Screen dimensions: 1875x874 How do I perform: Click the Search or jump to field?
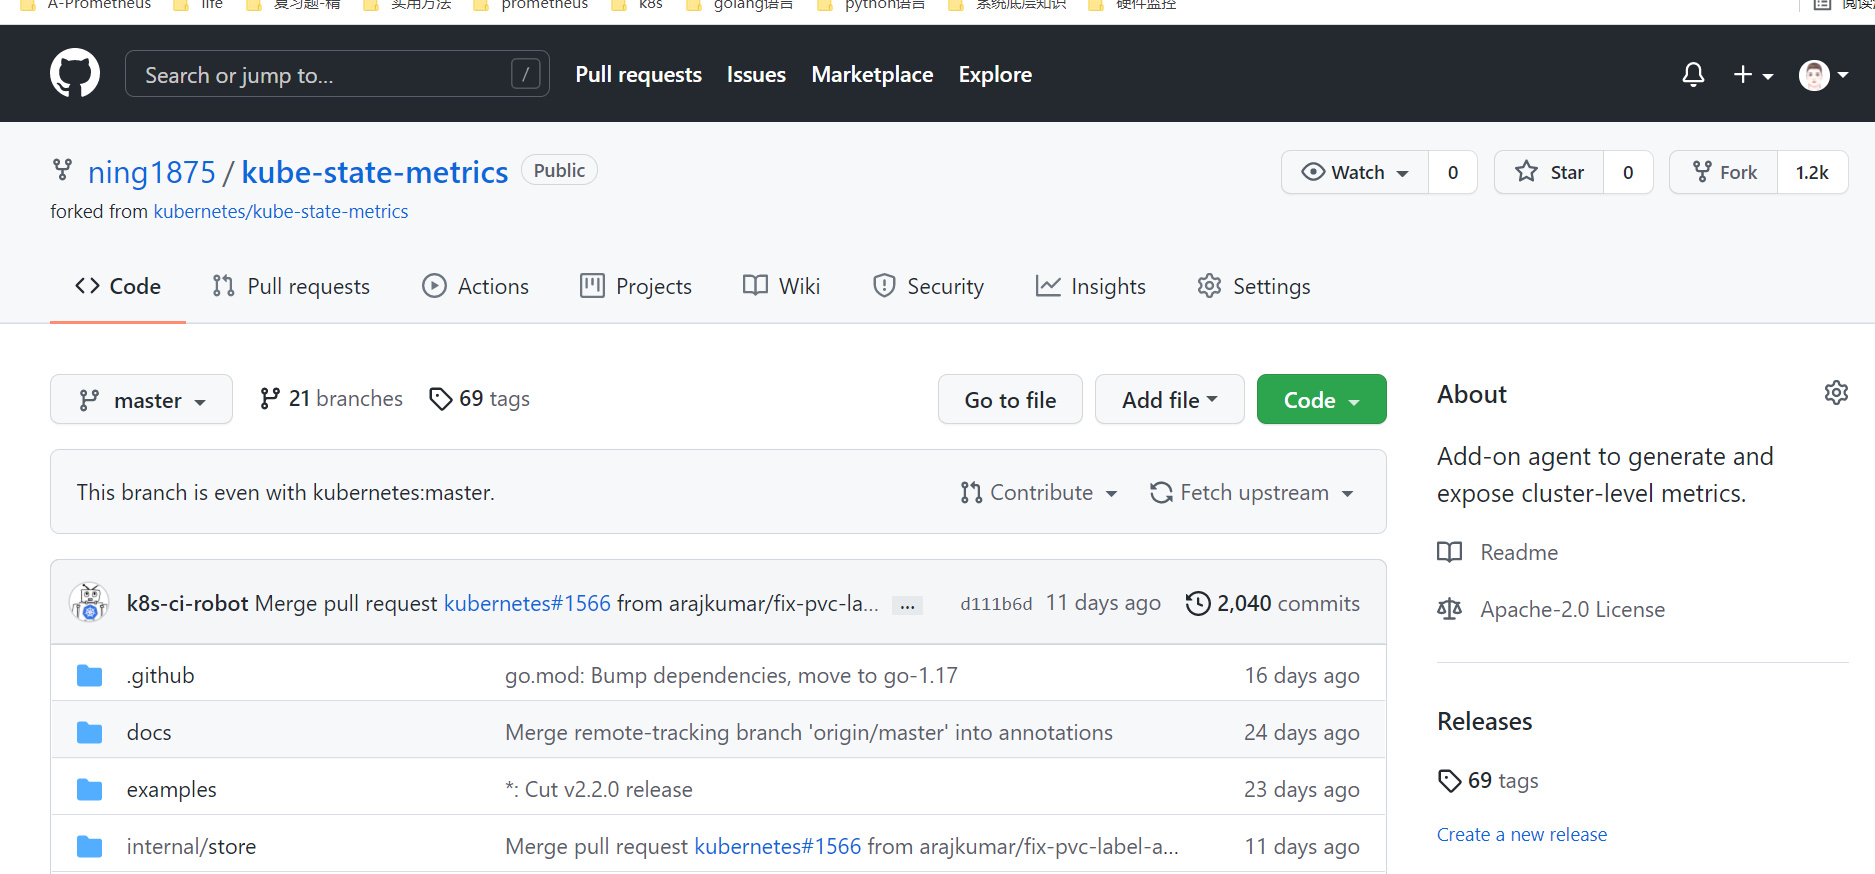click(x=337, y=74)
